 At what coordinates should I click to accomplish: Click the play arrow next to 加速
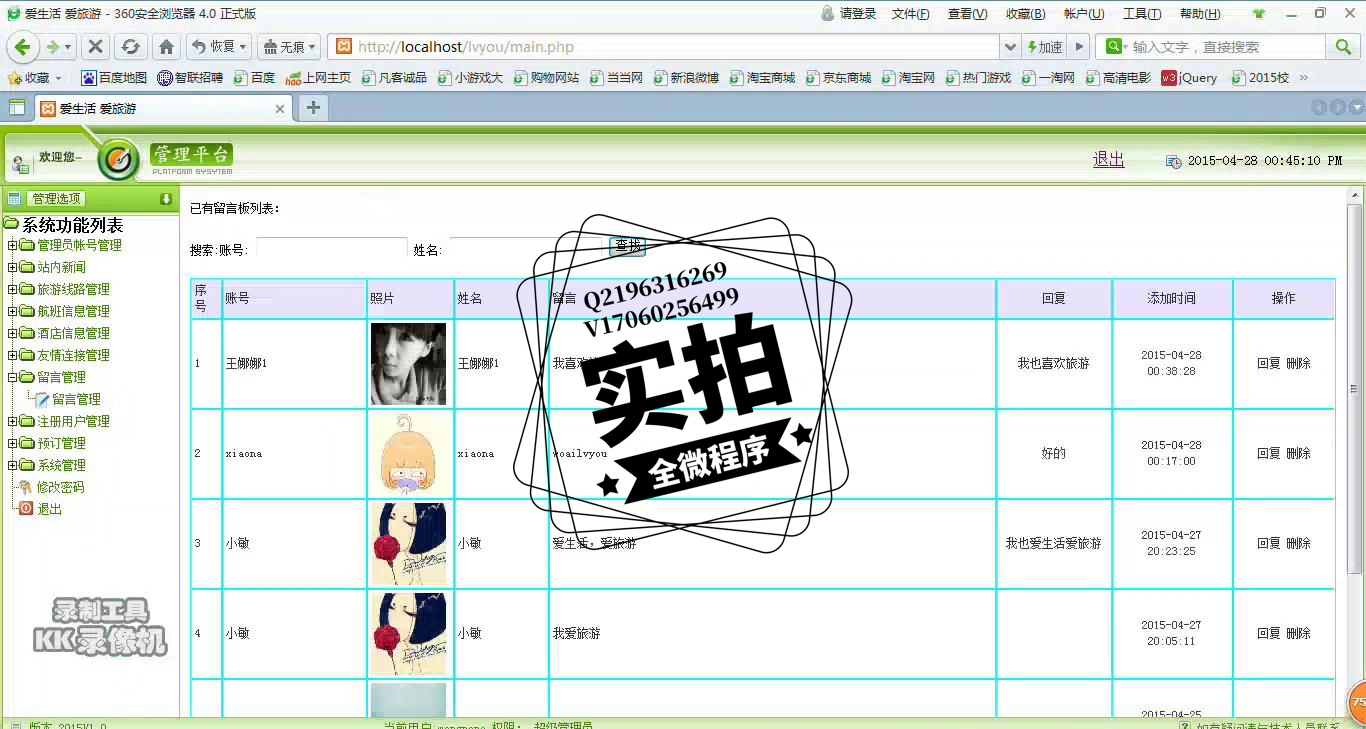[x=1079, y=47]
